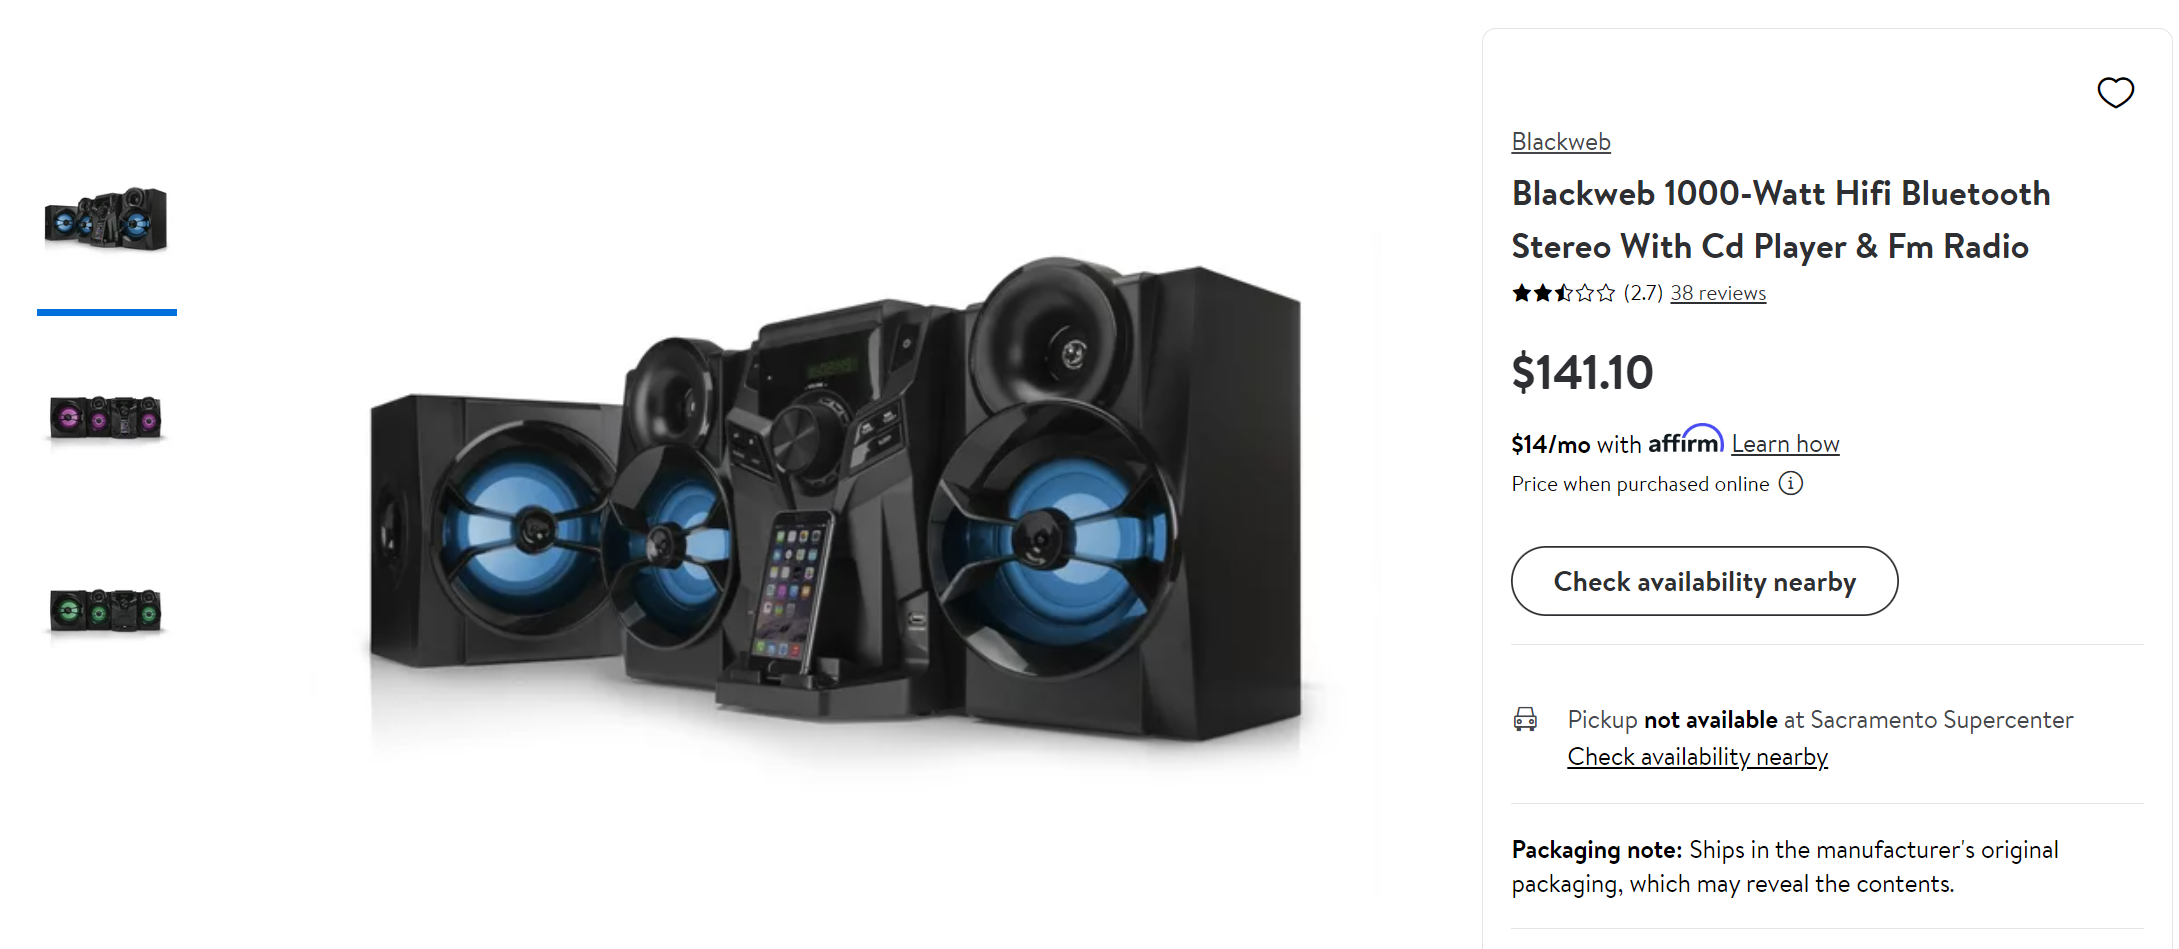The image size is (2179, 949).
Task: Click the Affirm logo
Action: [1686, 440]
